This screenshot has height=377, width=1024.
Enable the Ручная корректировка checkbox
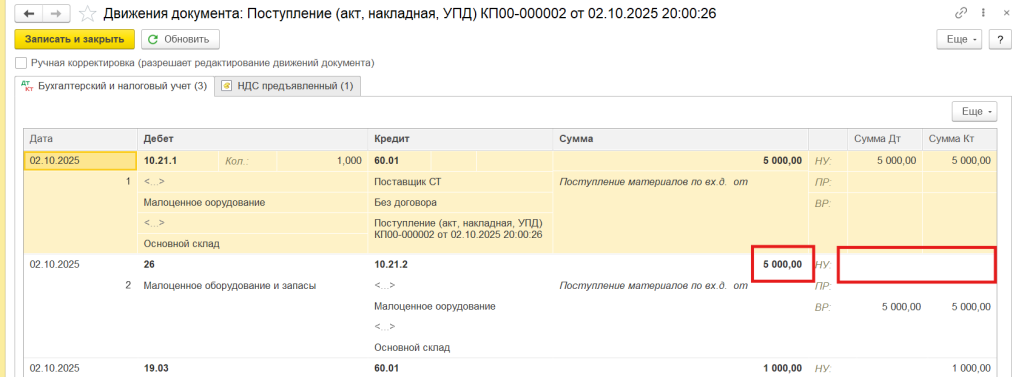point(21,63)
